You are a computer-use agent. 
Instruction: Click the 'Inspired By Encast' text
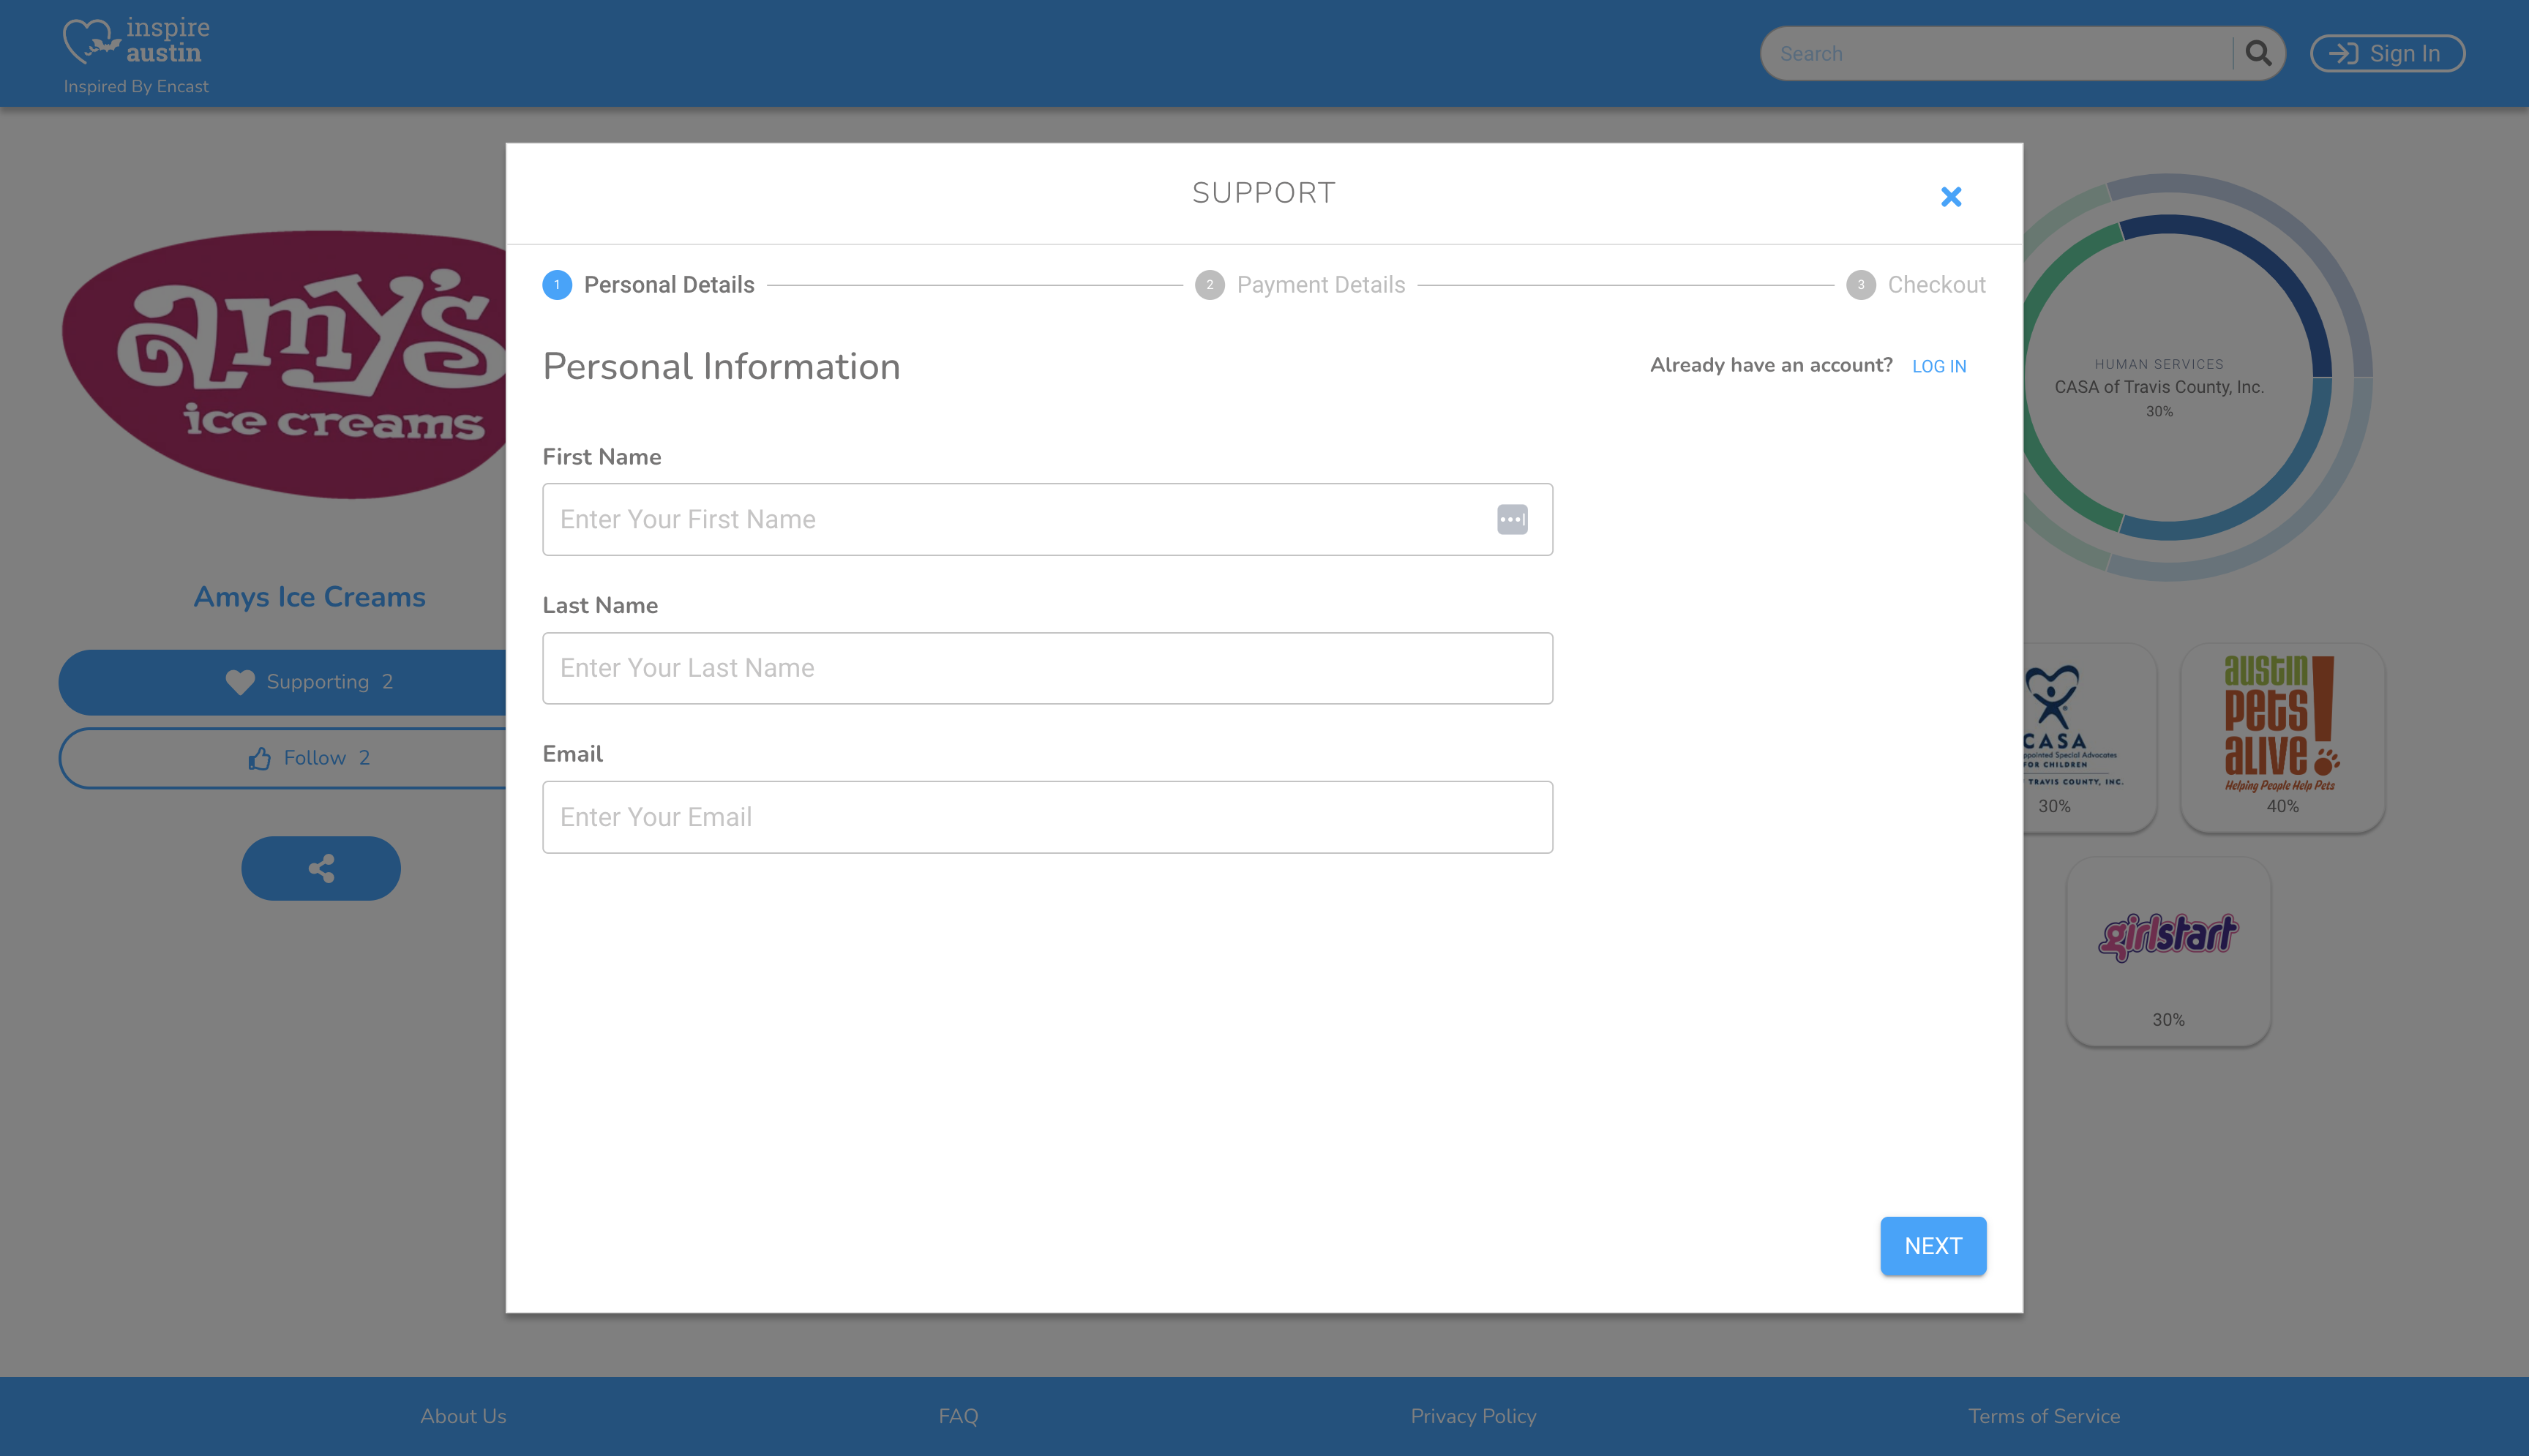(x=136, y=86)
